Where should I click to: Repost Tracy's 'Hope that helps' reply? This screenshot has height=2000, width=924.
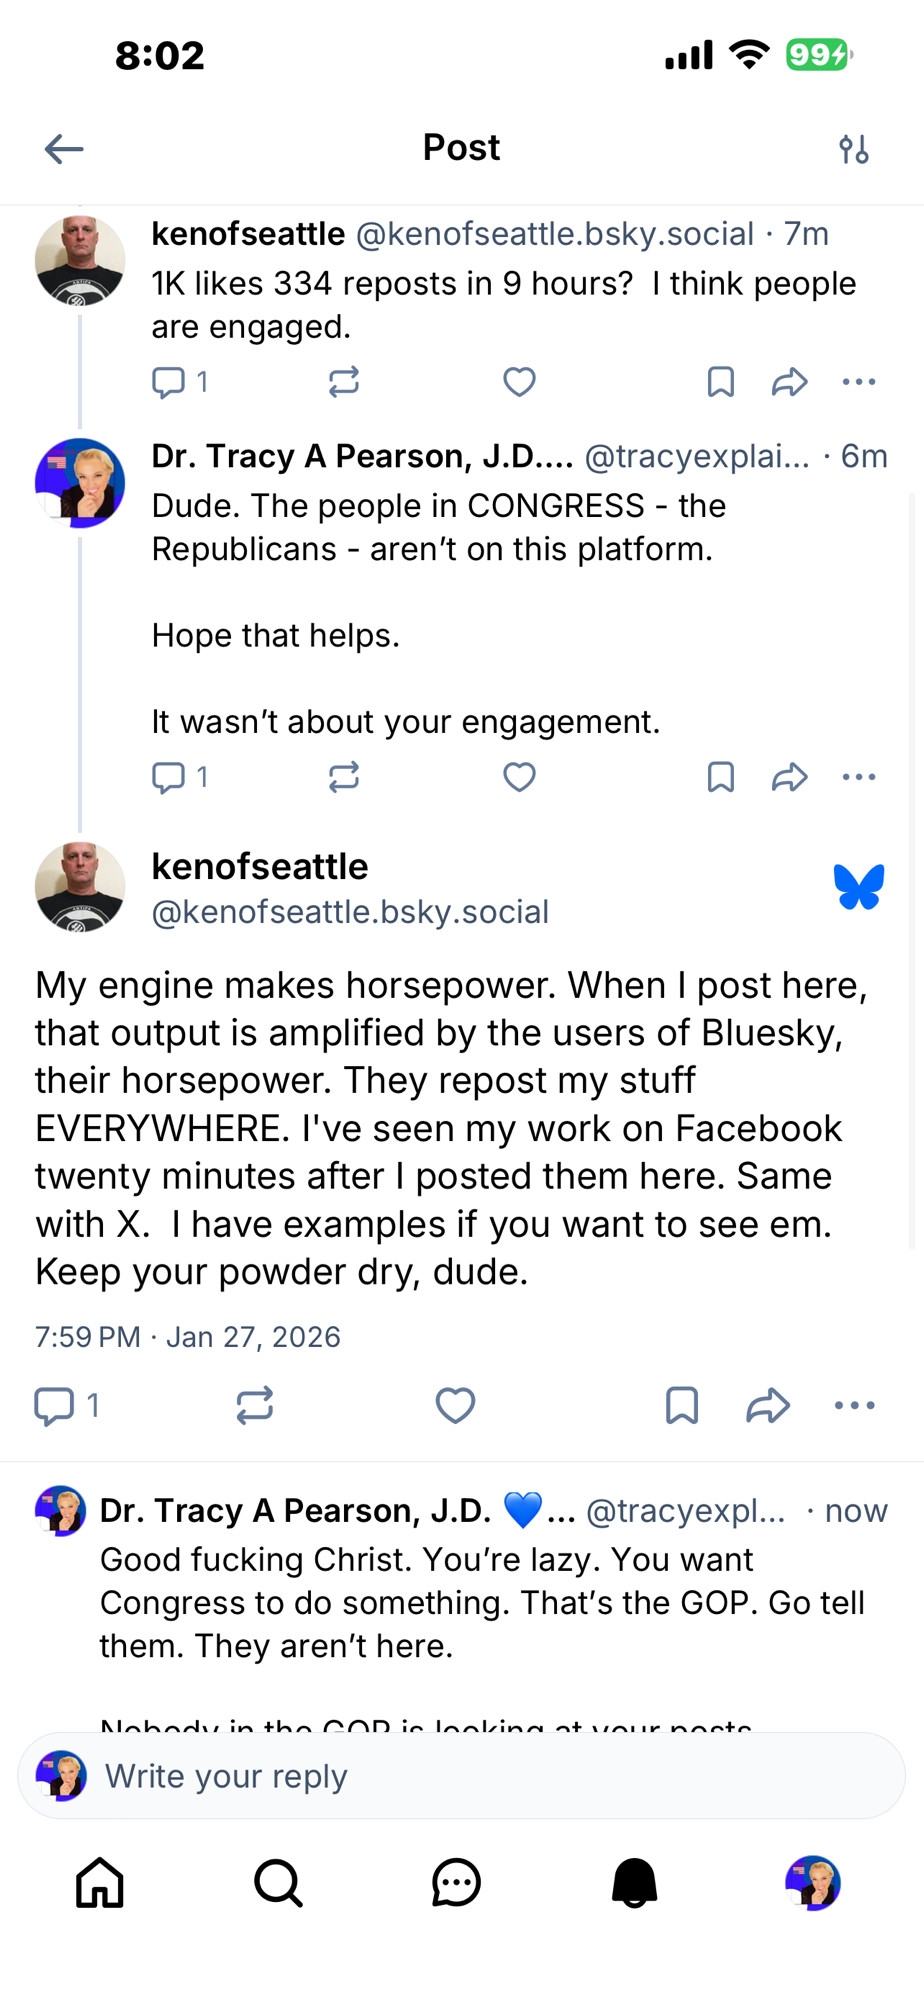coord(344,777)
